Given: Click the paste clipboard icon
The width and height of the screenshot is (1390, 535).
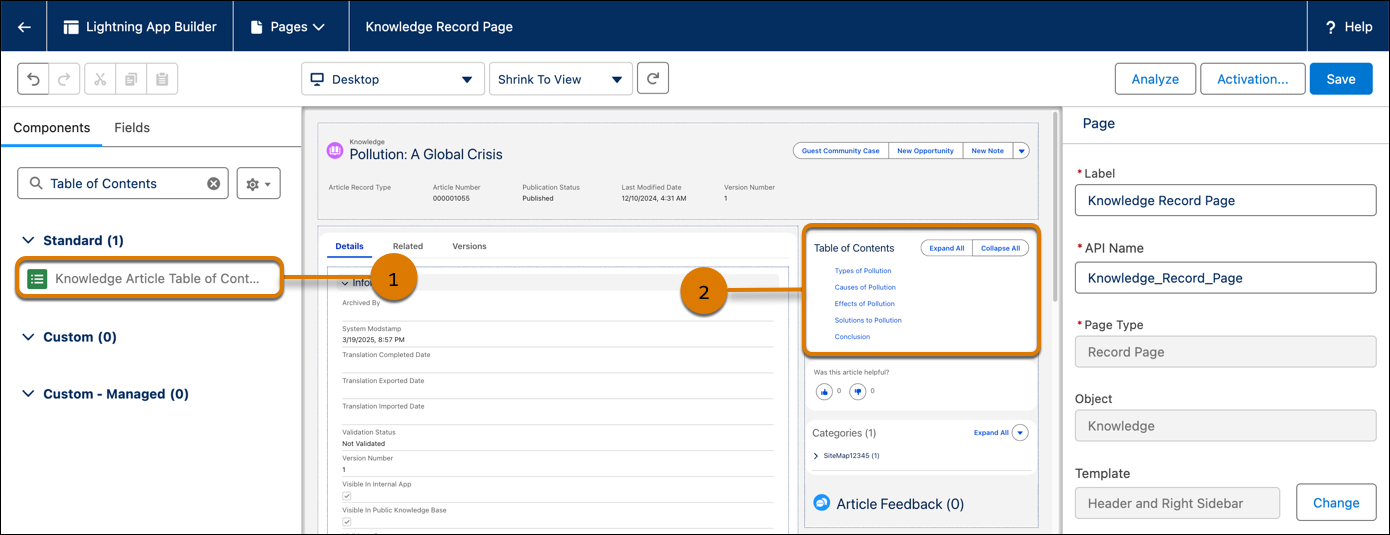Looking at the screenshot, I should point(162,79).
